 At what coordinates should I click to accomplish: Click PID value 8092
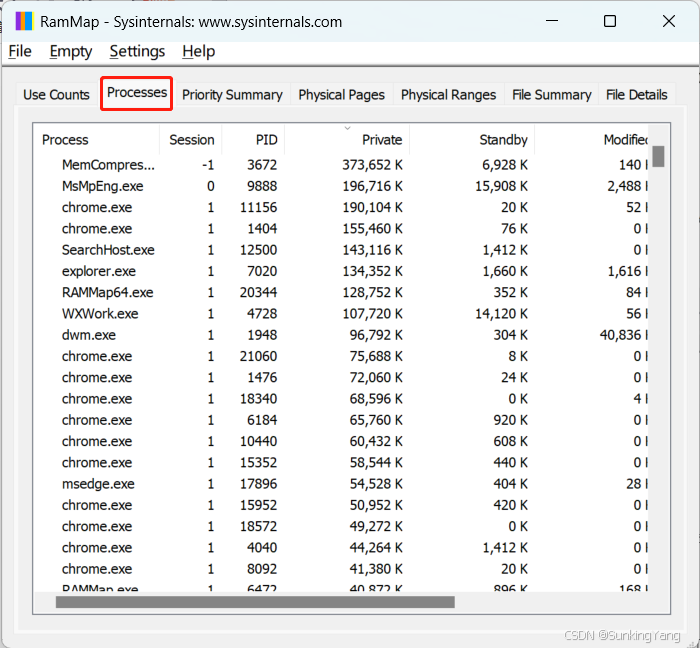pyautogui.click(x=262, y=569)
